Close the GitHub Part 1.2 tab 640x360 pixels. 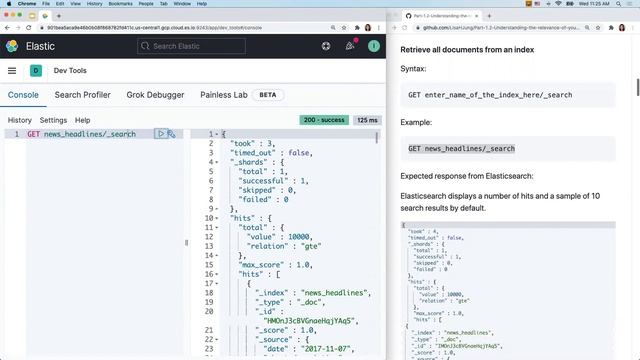pyautogui.click(x=476, y=16)
